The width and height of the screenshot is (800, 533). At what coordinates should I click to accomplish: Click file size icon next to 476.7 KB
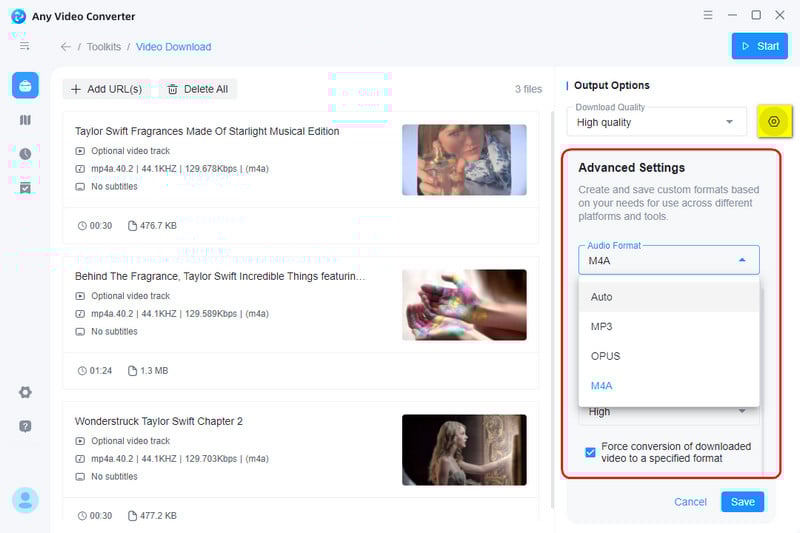pos(132,225)
